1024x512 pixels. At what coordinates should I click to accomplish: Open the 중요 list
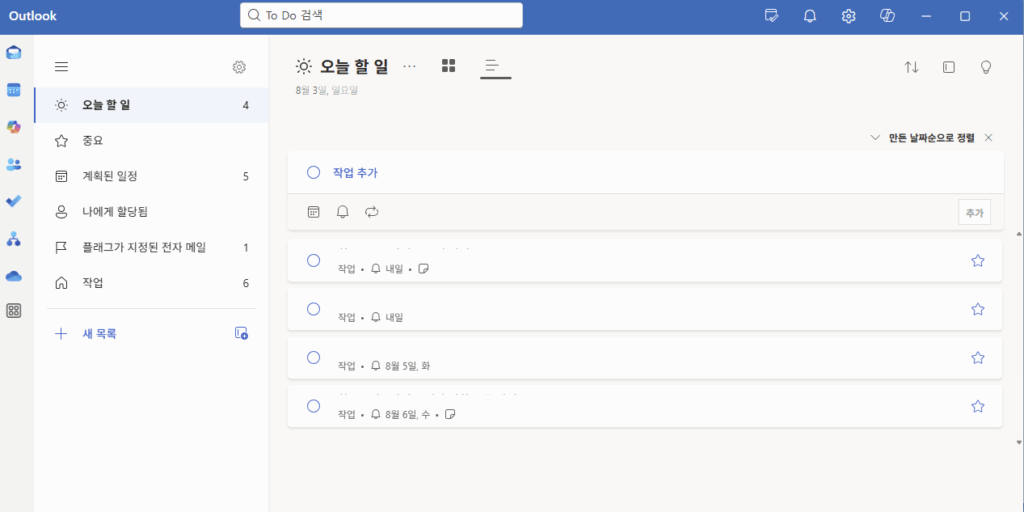pos(152,140)
